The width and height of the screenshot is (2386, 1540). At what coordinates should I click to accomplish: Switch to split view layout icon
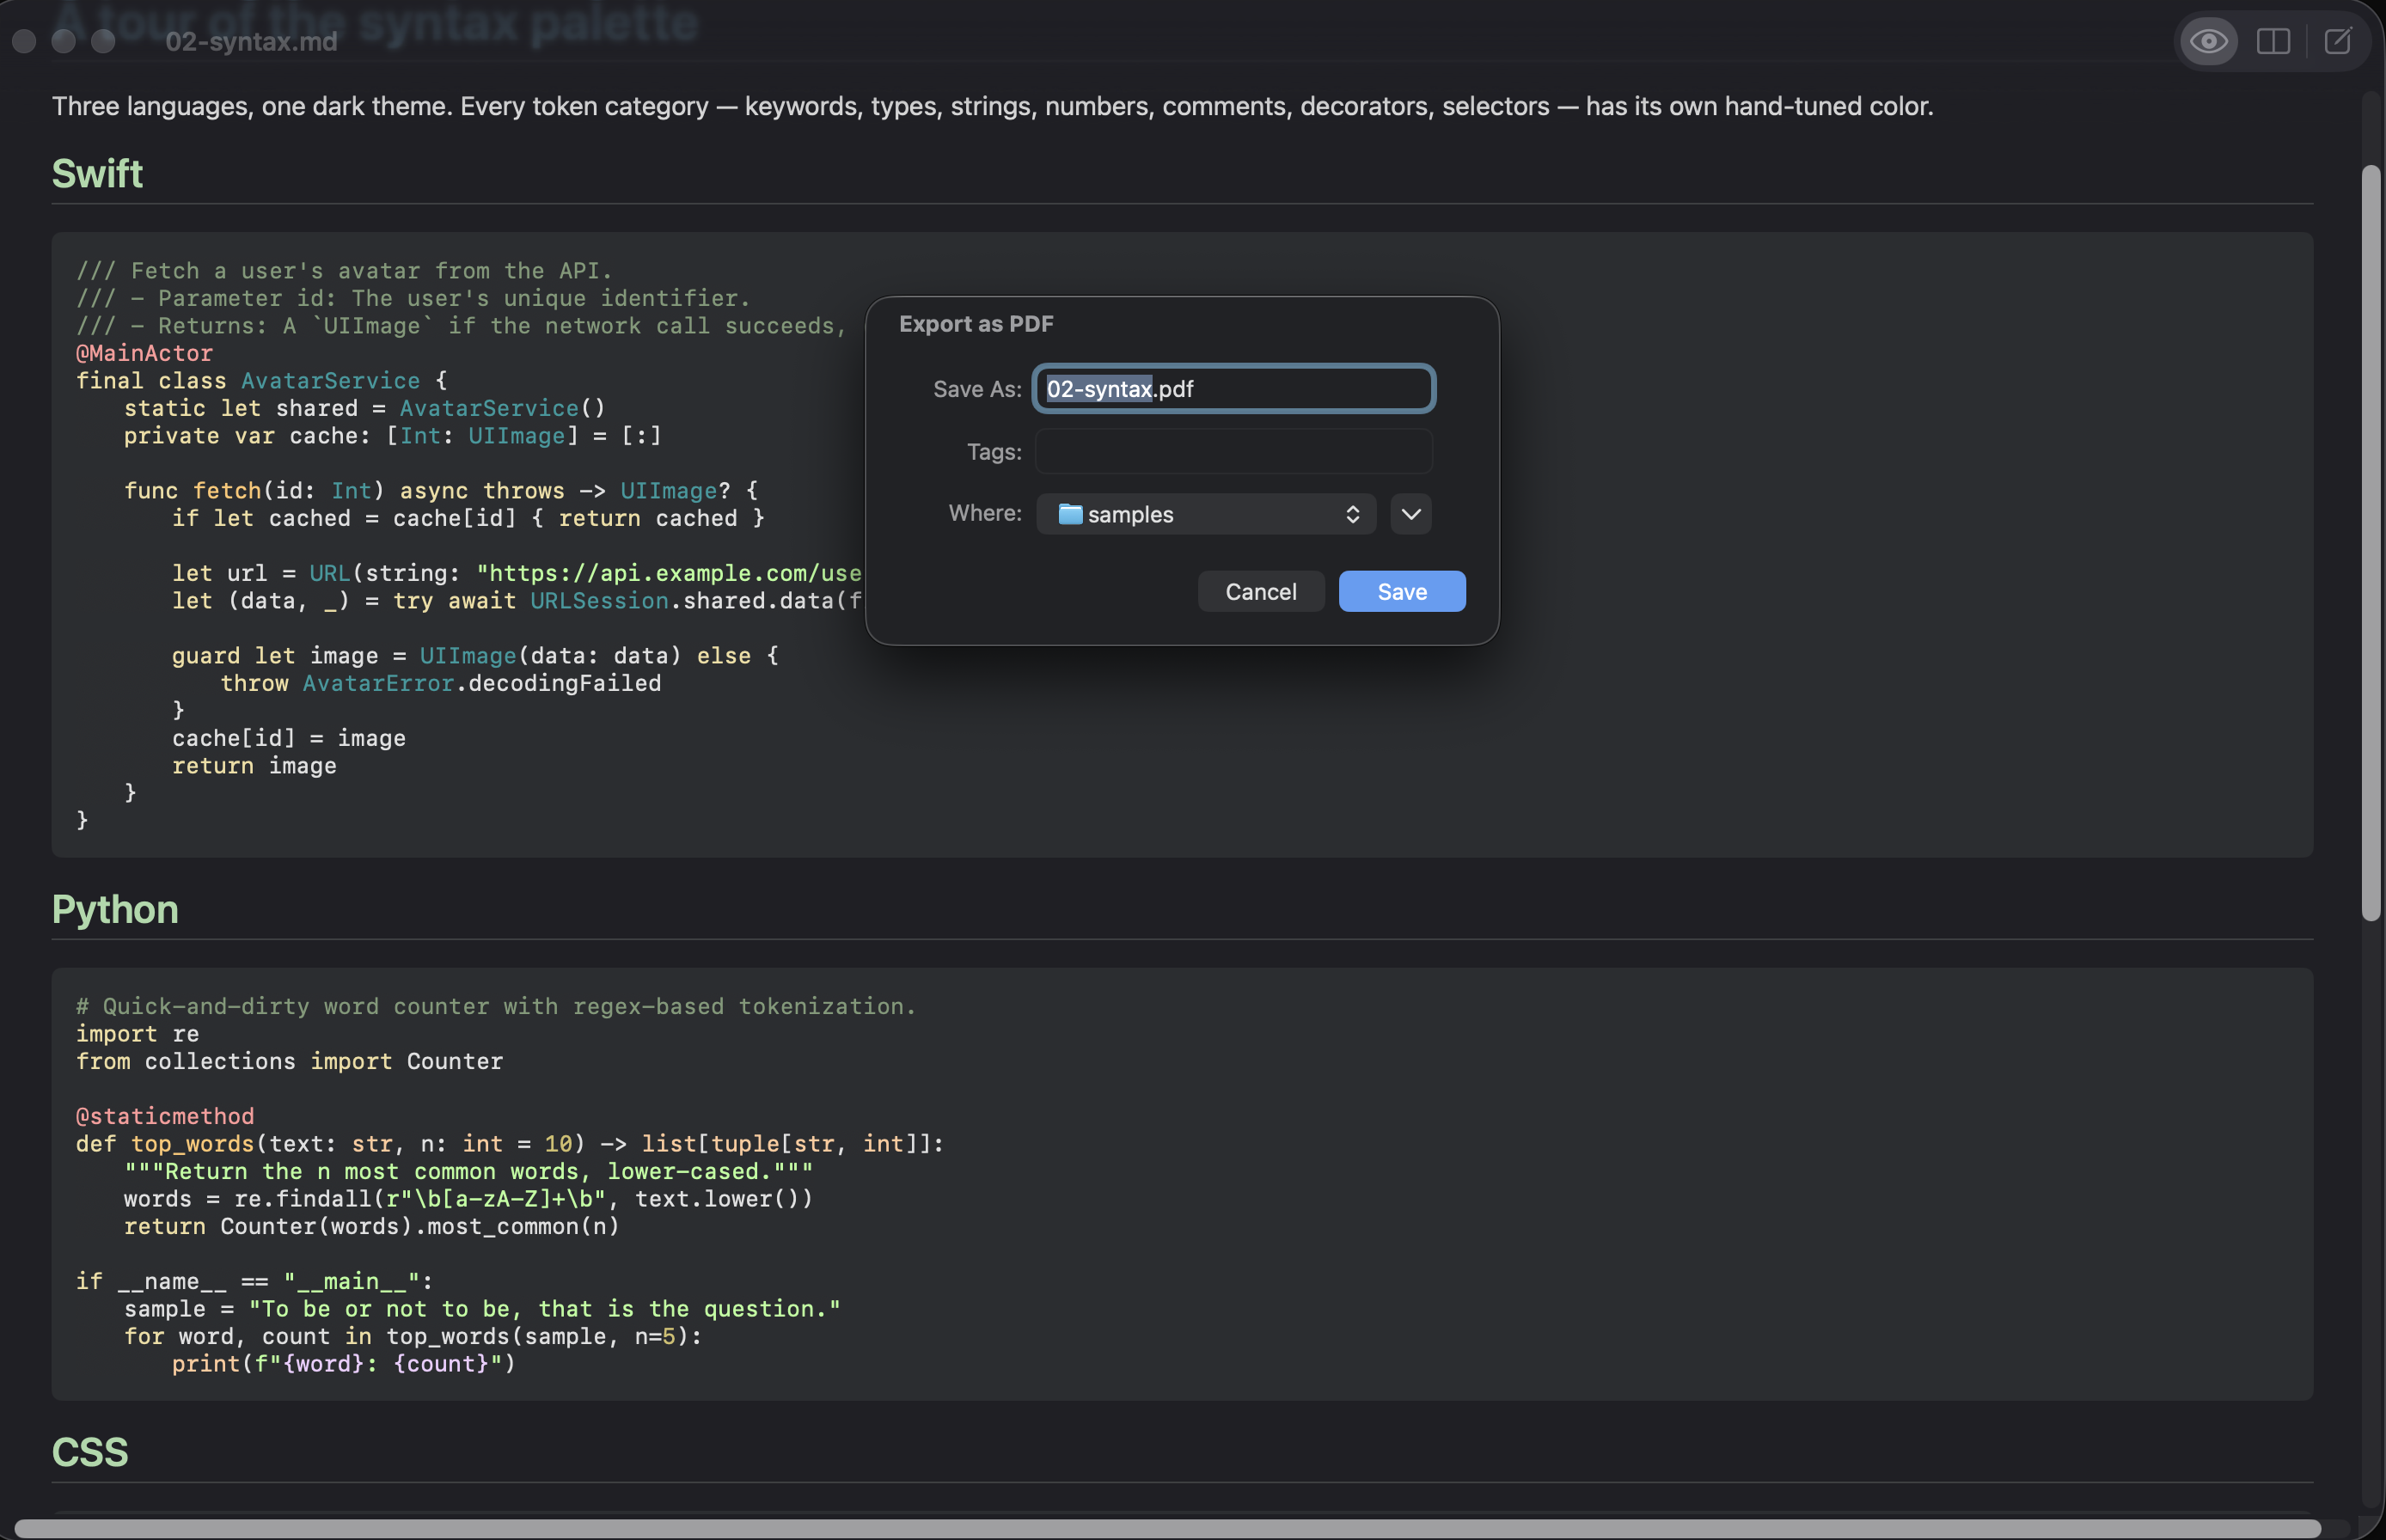point(2273,41)
